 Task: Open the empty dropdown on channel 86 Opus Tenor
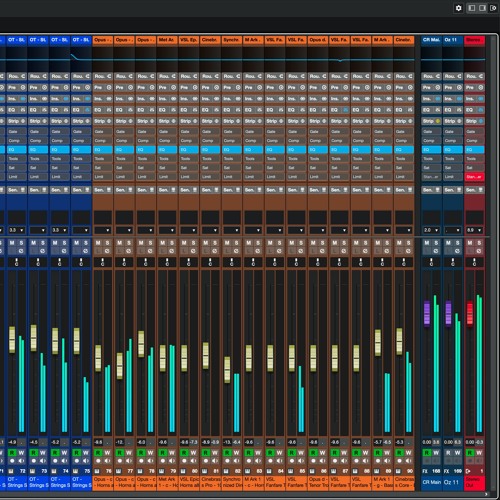(x=318, y=230)
